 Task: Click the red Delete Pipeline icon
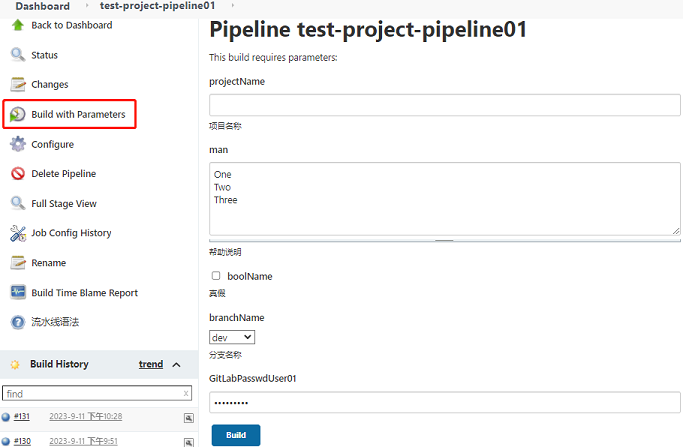[17, 174]
